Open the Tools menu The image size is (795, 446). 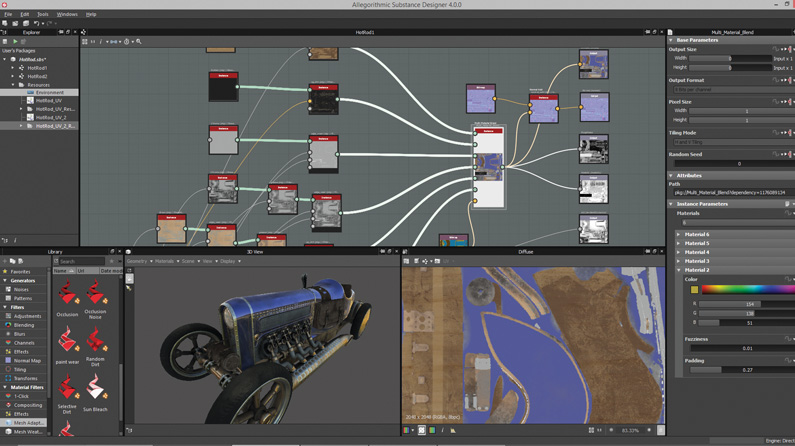click(x=43, y=14)
